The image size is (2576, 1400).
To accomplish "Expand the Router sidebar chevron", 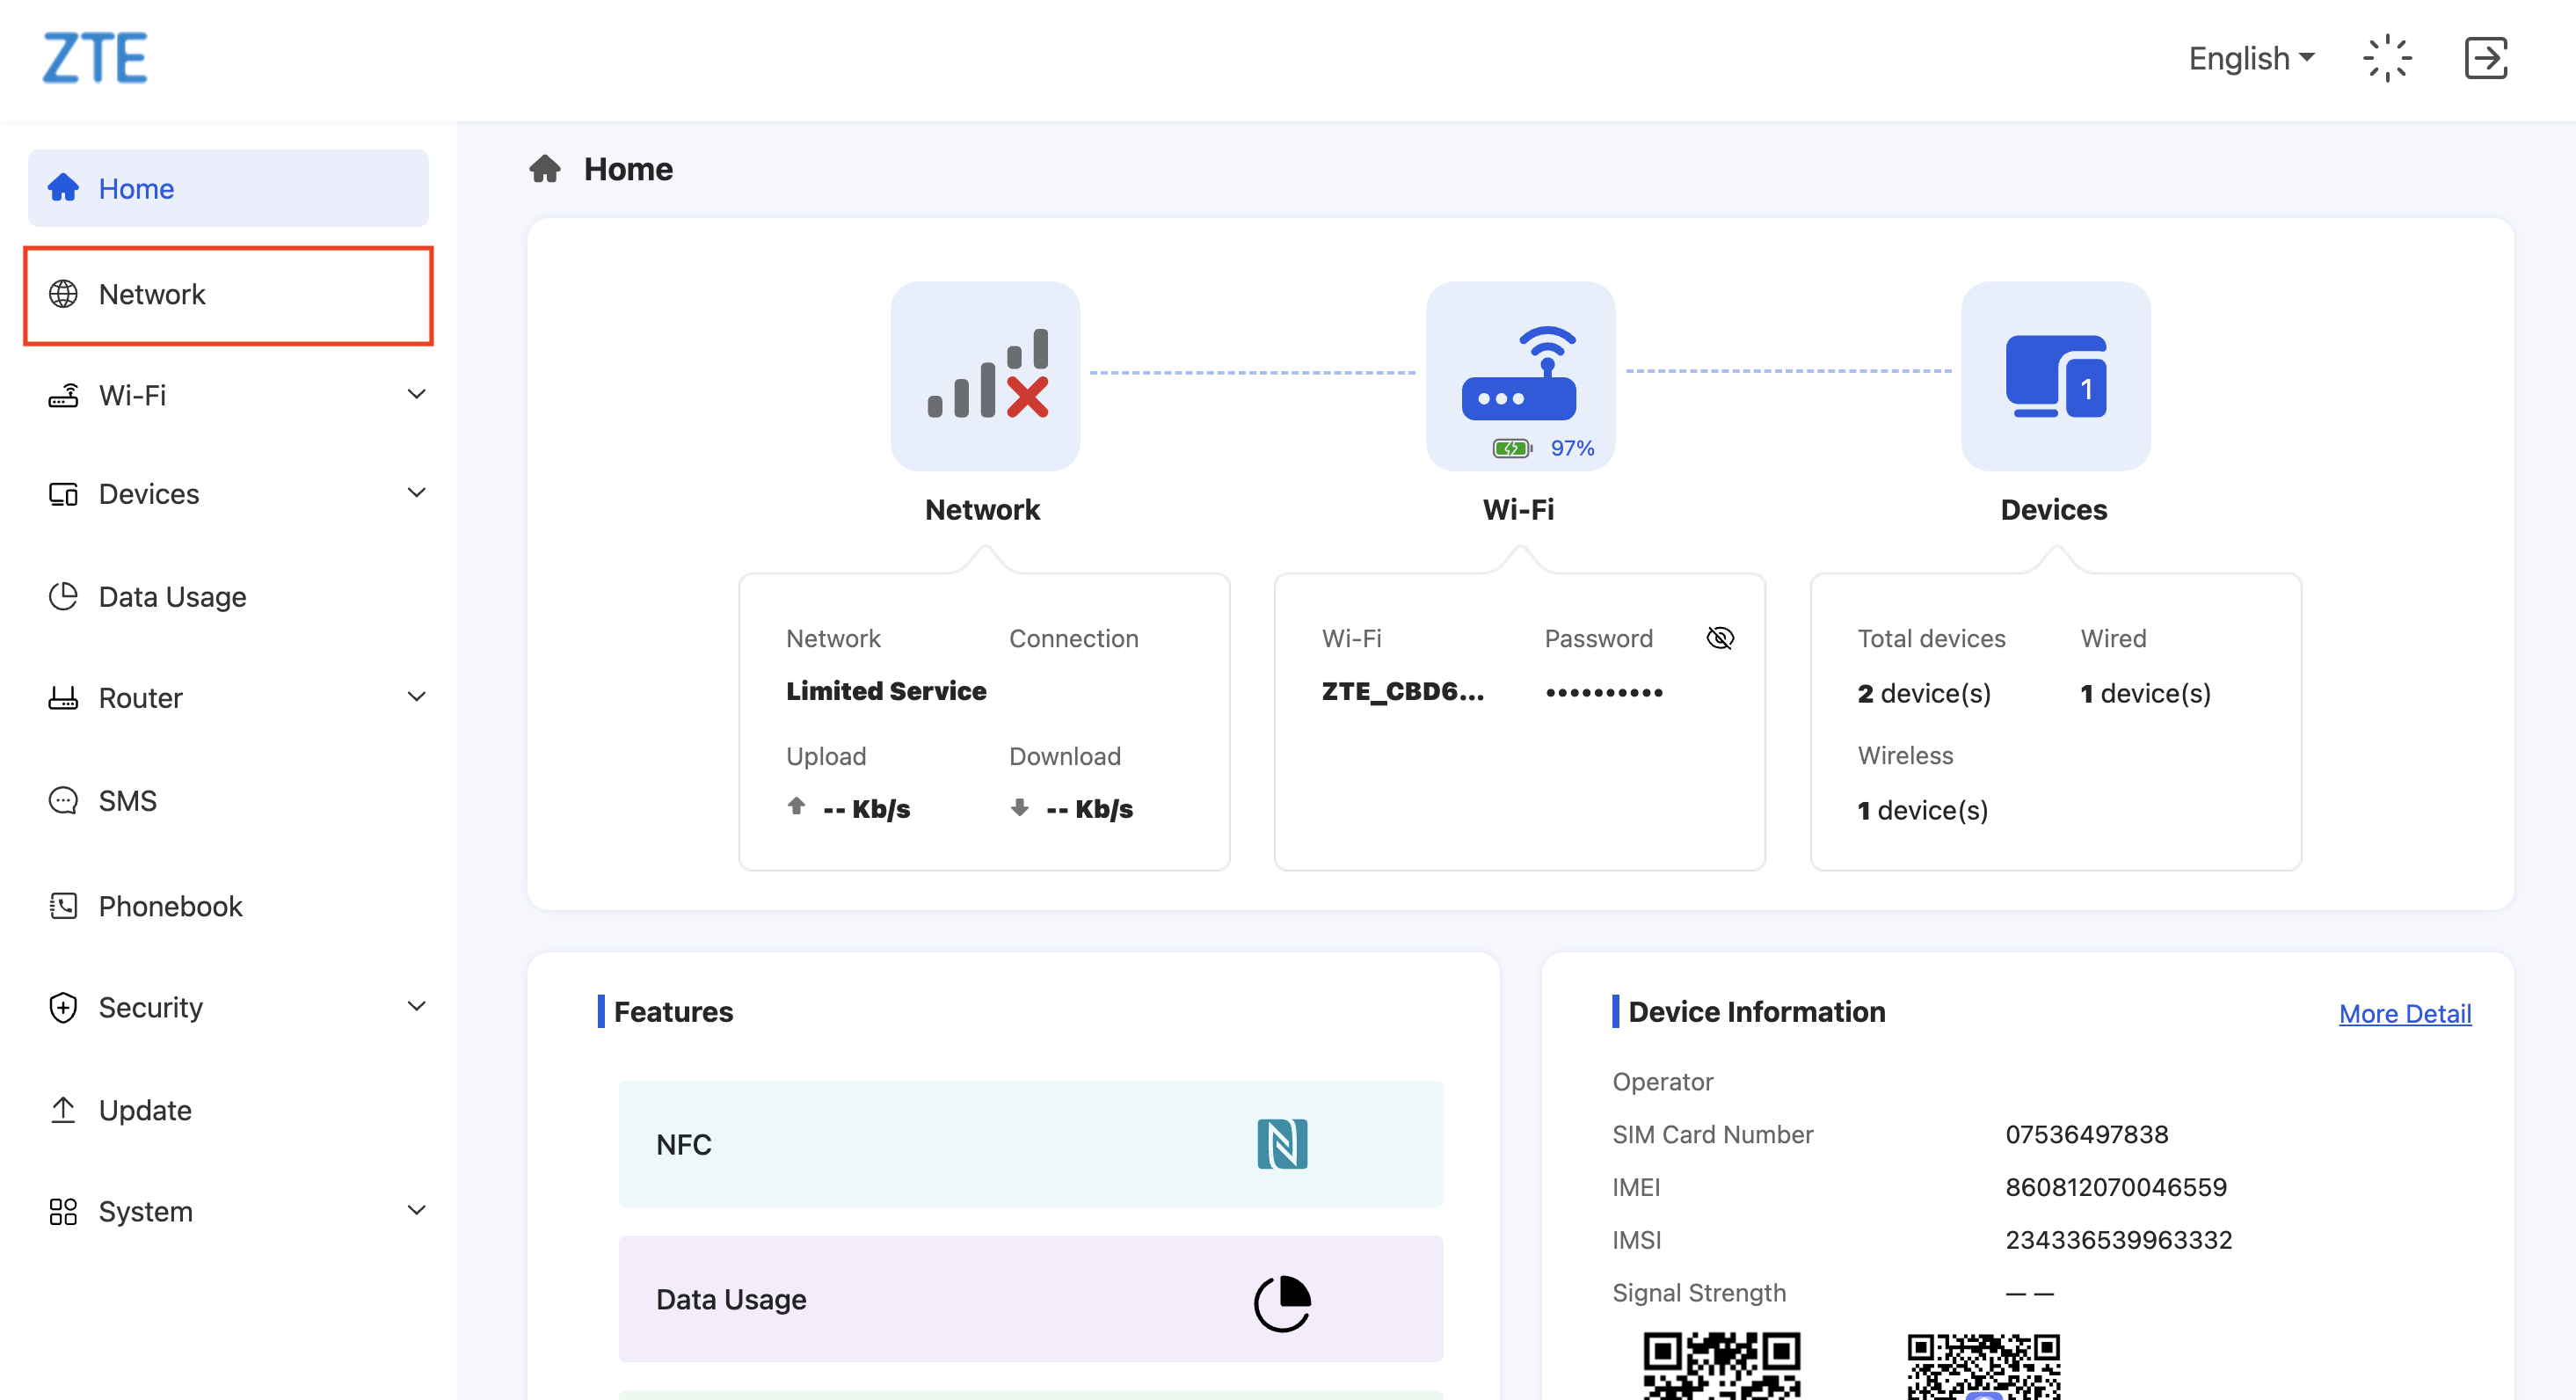I will (x=417, y=696).
